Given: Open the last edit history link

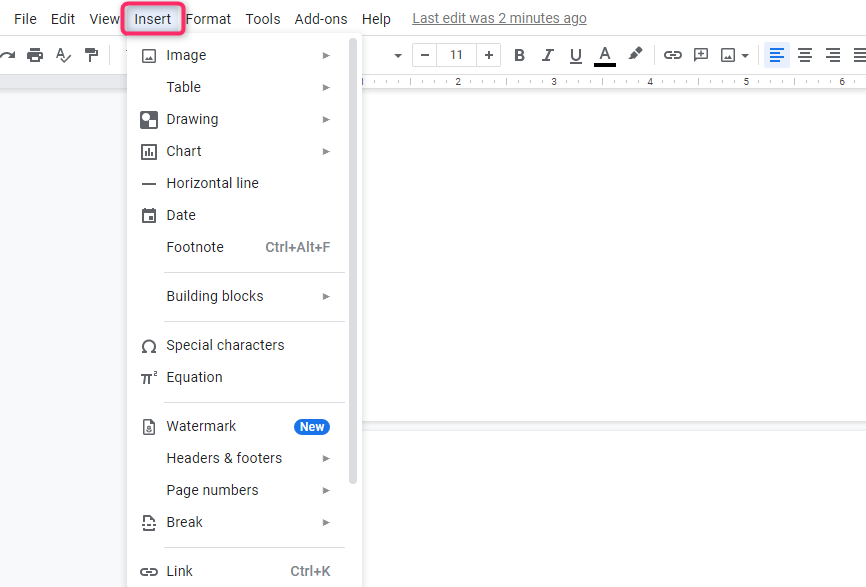Looking at the screenshot, I should click(499, 18).
